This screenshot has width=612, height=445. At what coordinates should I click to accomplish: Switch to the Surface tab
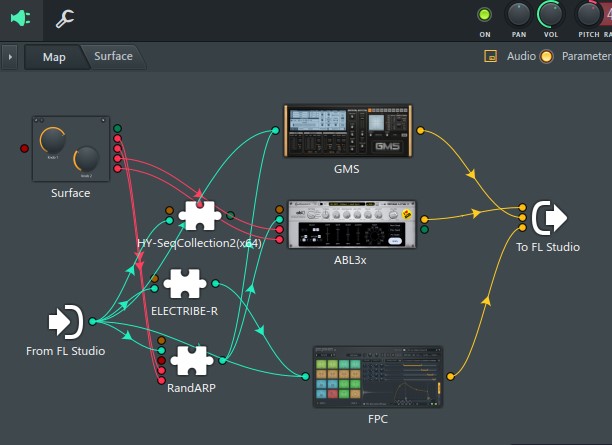pos(113,56)
